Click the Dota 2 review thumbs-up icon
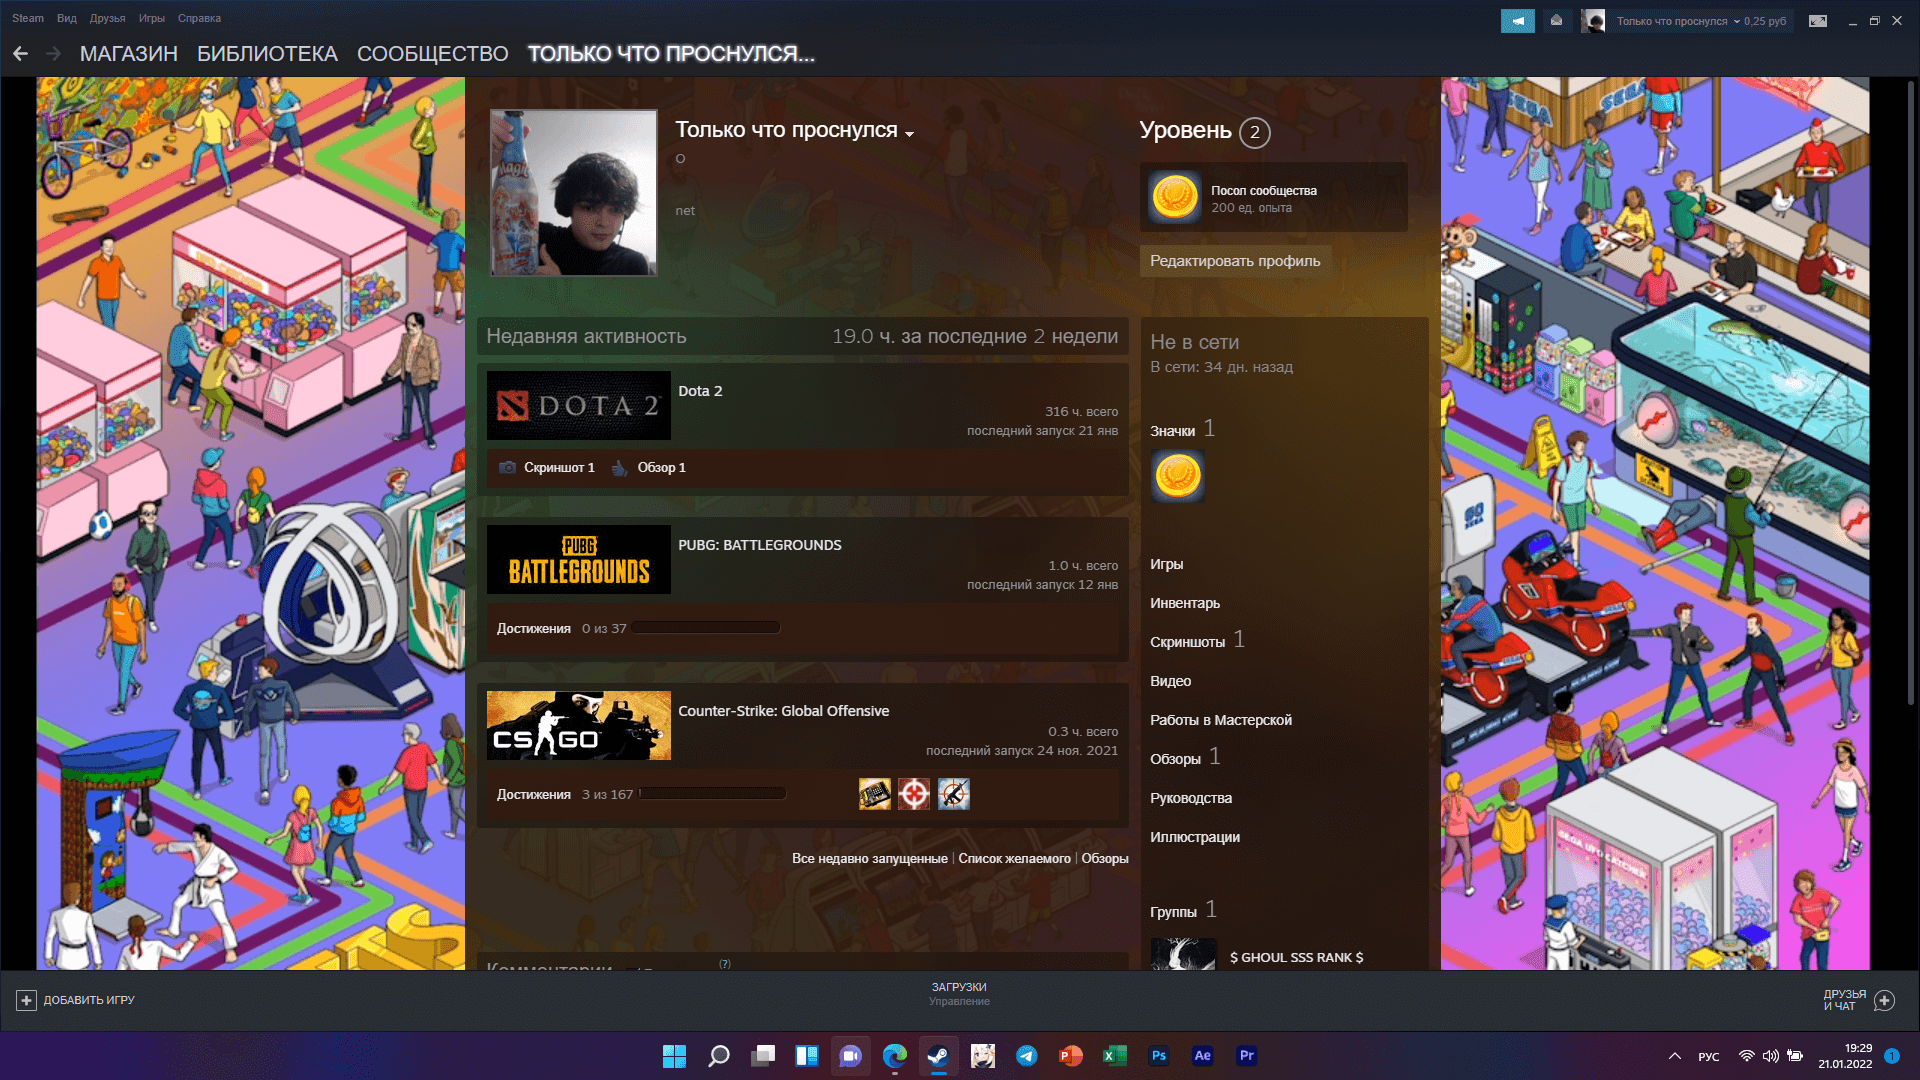Viewport: 1920px width, 1080px height. tap(620, 468)
